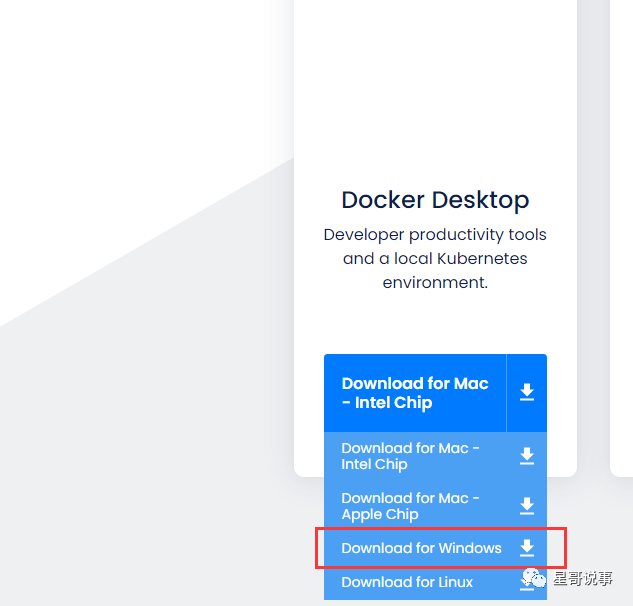Screen dimensions: 633x606
Task: Click the word 'environment.' in description
Action: pos(435,283)
